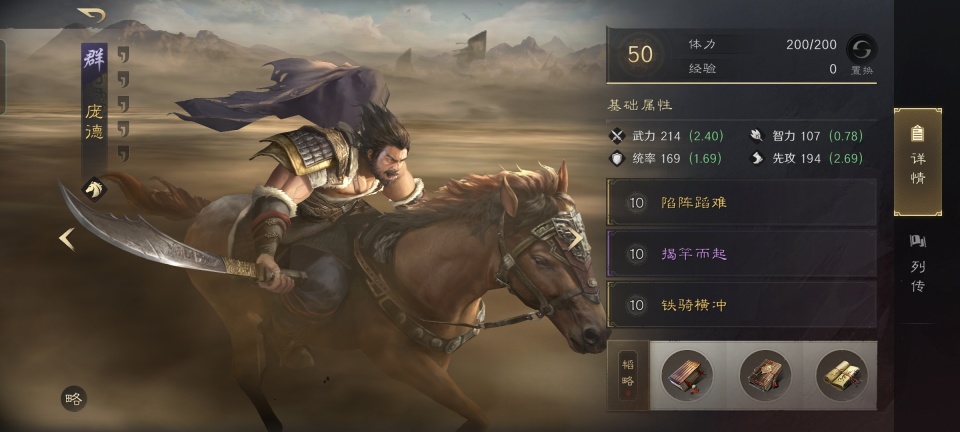Click the round 略 button
Screen dimensions: 960x432
pyautogui.click(x=73, y=399)
